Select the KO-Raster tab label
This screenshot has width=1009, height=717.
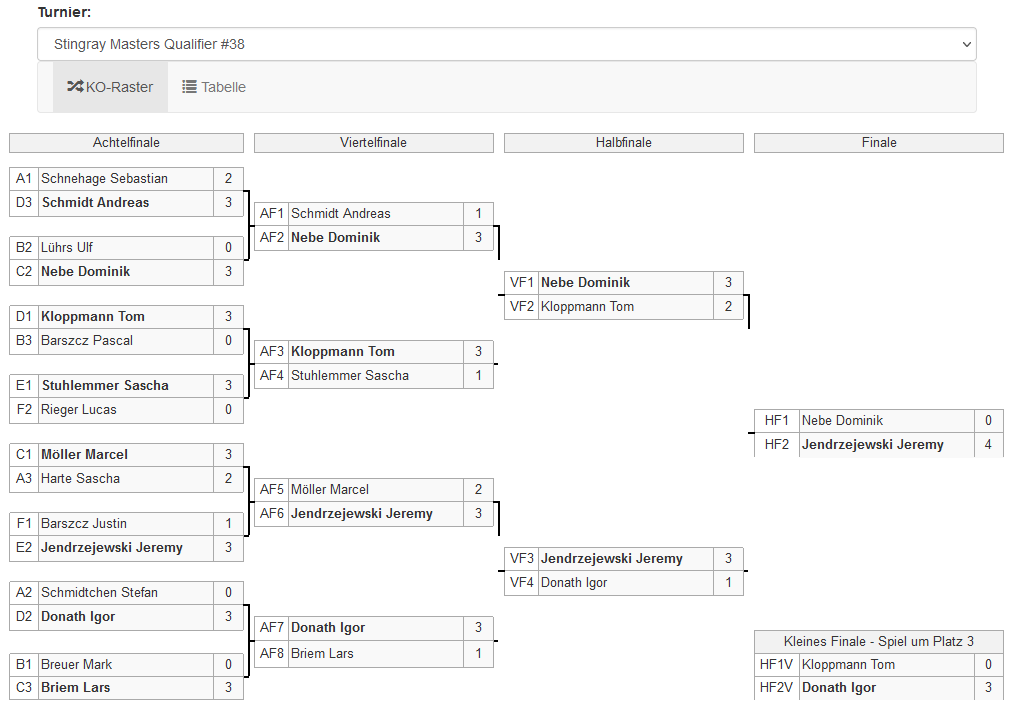pyautogui.click(x=119, y=87)
